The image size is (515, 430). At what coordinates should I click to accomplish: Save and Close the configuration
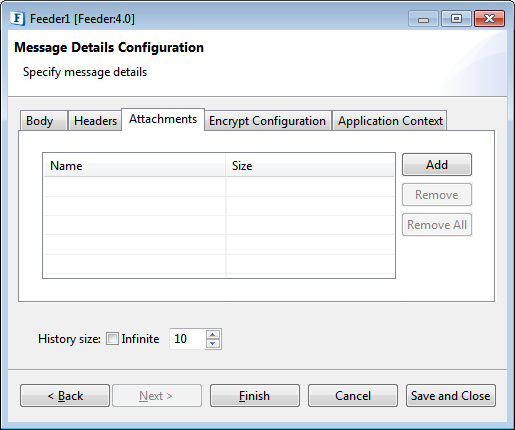451,396
